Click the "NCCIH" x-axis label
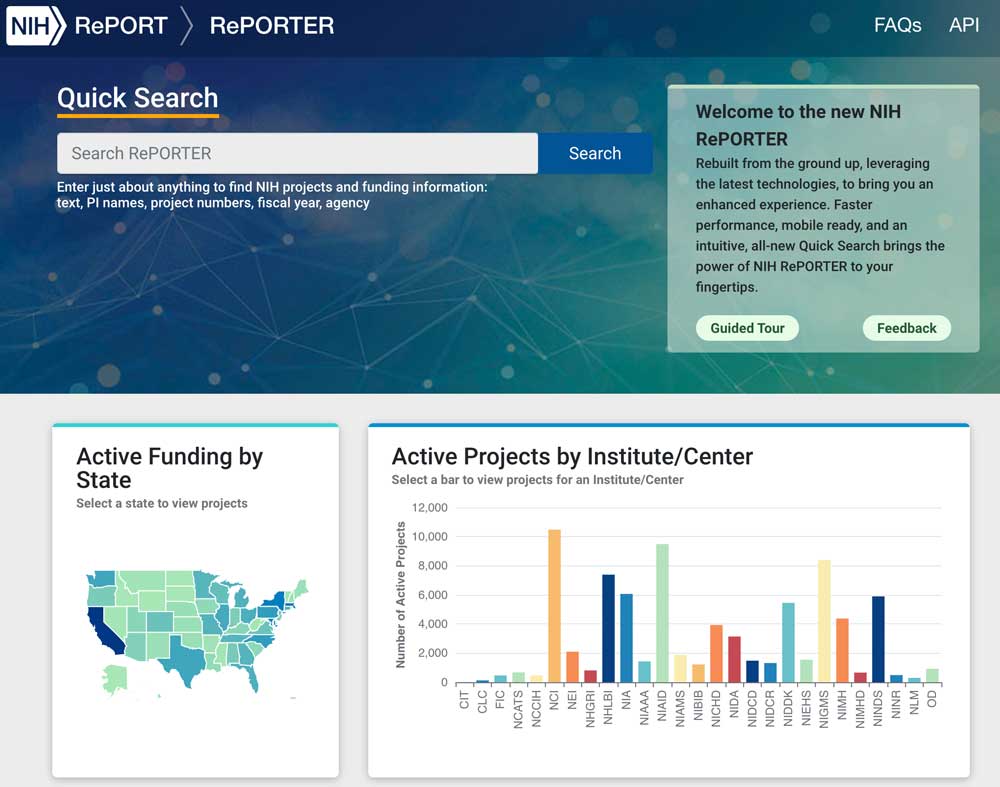The width and height of the screenshot is (1000, 787). pyautogui.click(x=536, y=709)
